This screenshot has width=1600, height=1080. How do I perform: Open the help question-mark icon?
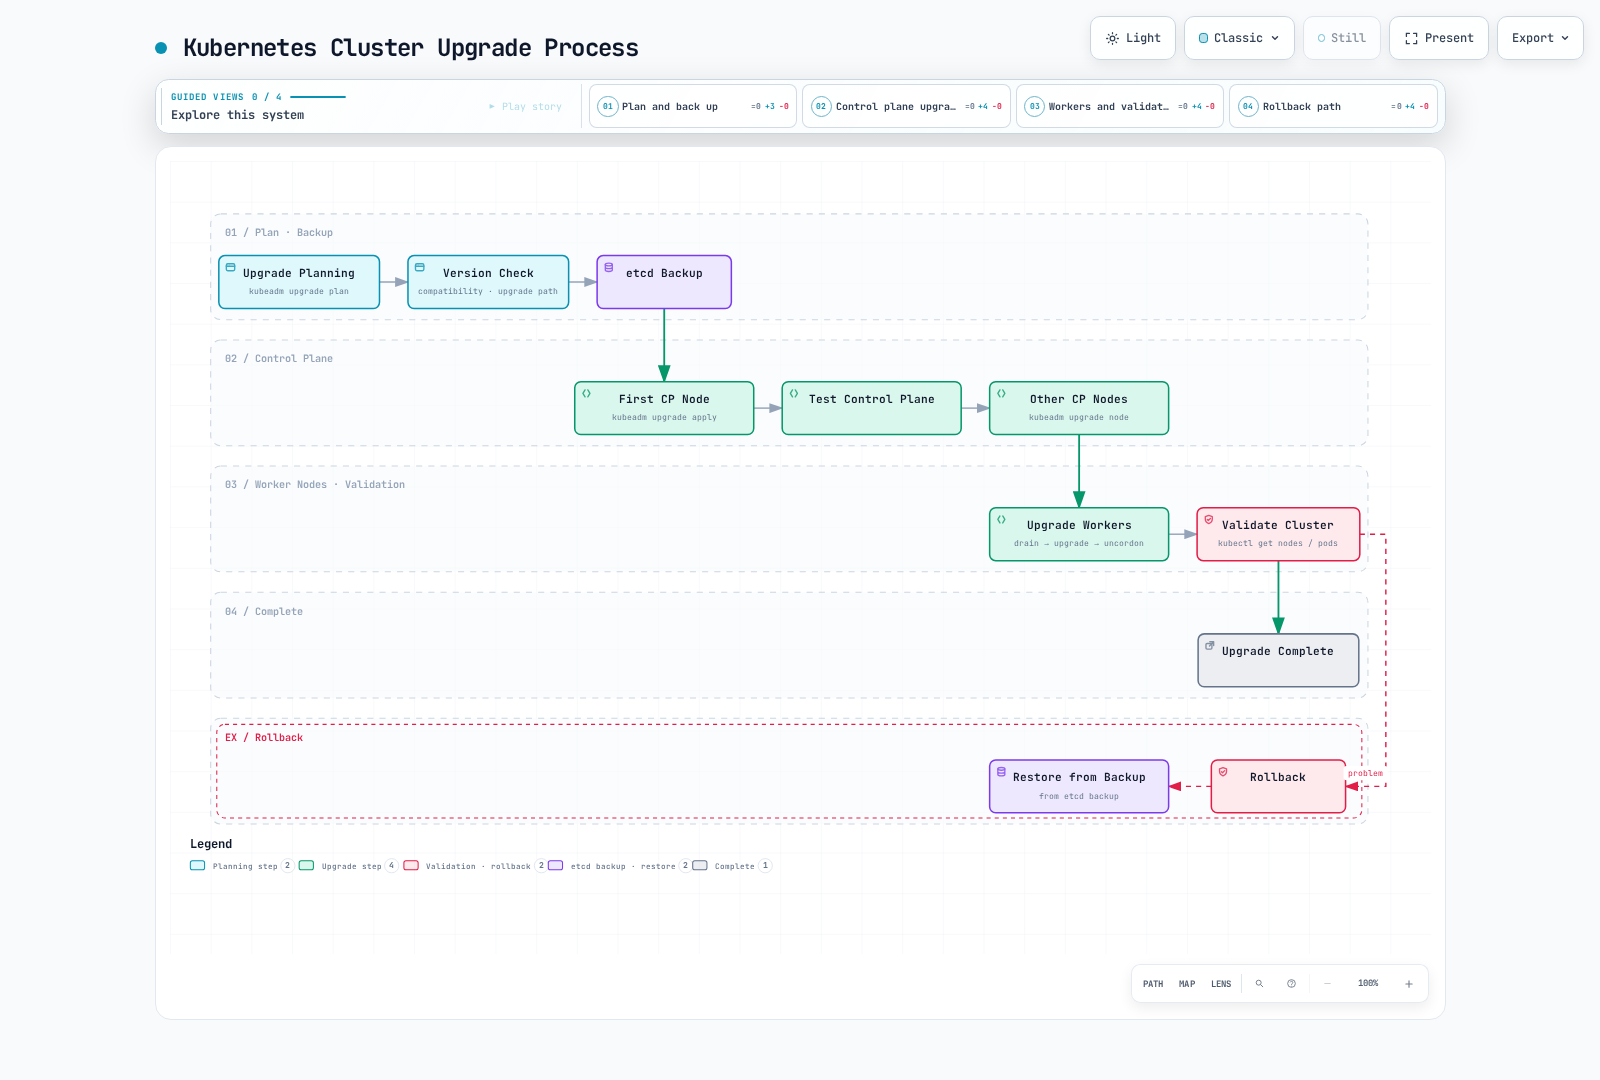click(x=1291, y=984)
